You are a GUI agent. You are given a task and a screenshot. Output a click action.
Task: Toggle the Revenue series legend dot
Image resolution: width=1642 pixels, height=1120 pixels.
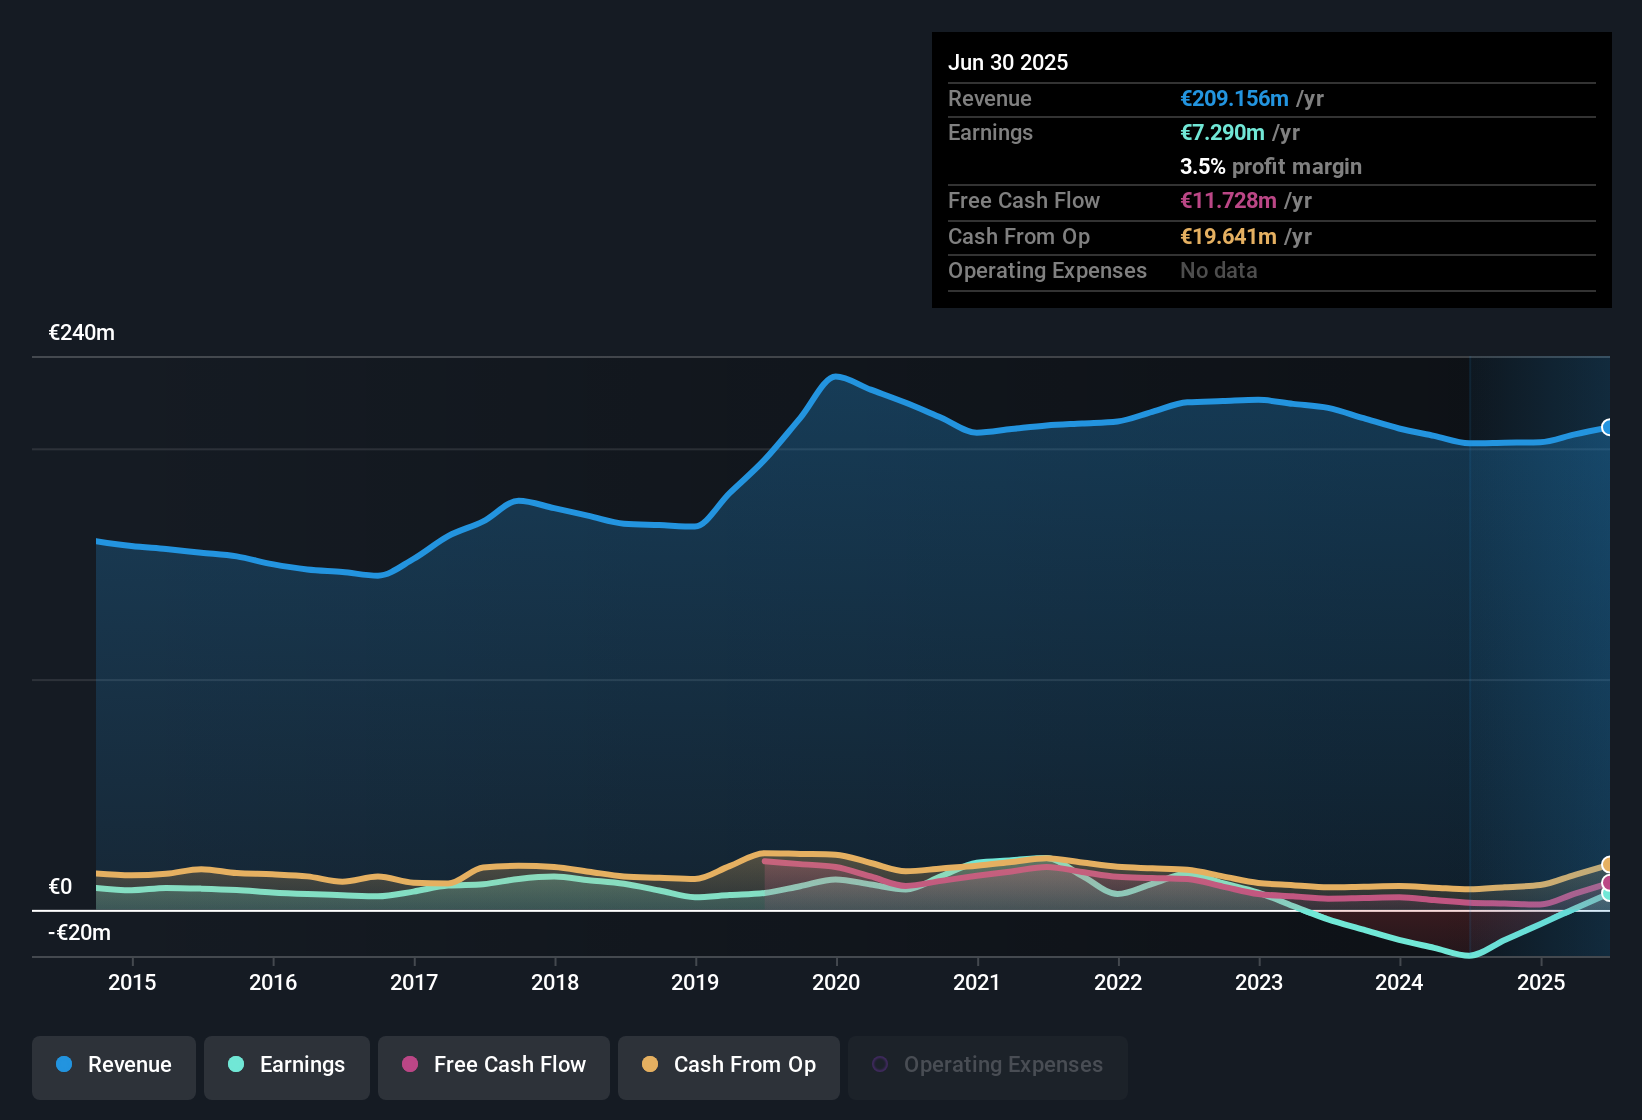coord(64,1065)
